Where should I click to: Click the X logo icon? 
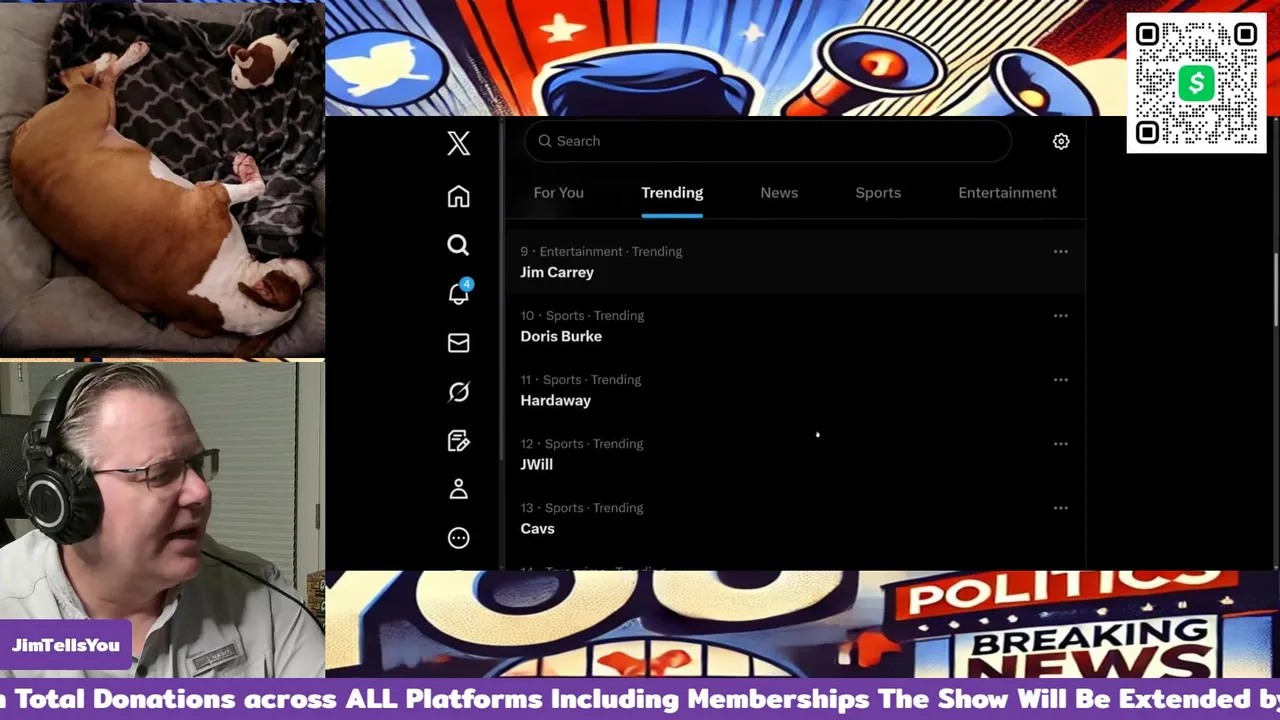tap(458, 143)
